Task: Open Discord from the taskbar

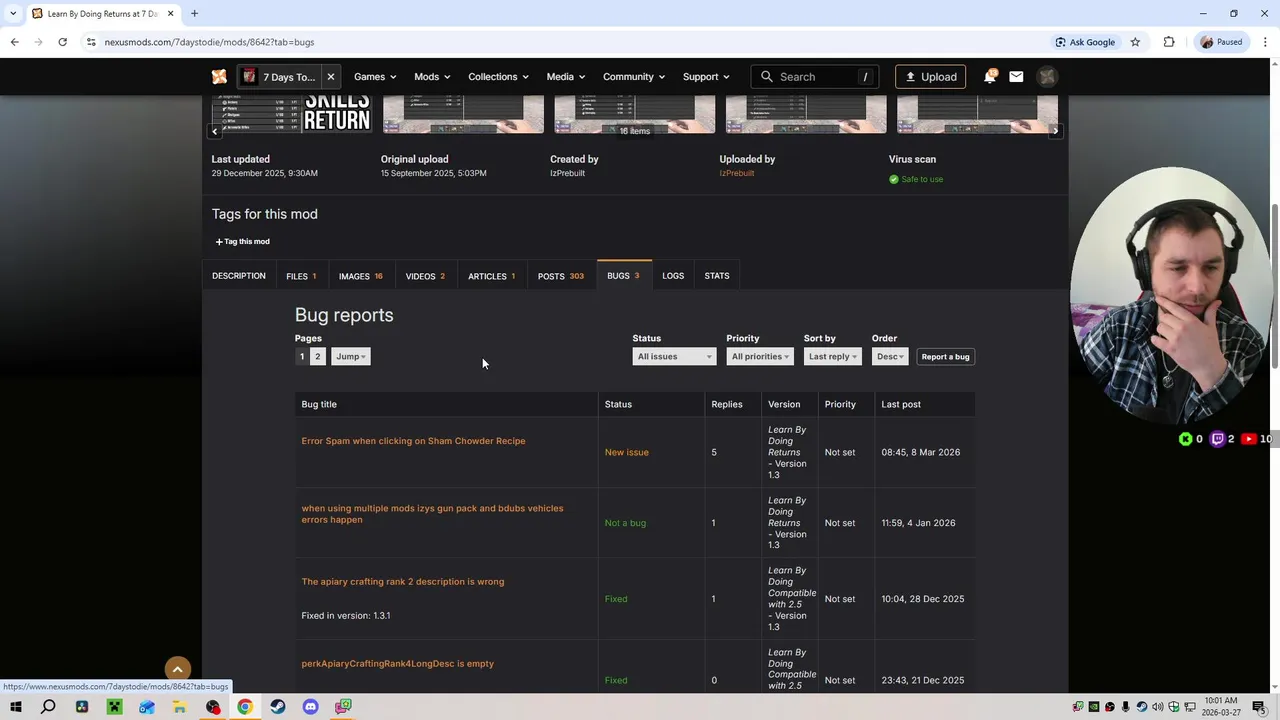Action: click(310, 707)
